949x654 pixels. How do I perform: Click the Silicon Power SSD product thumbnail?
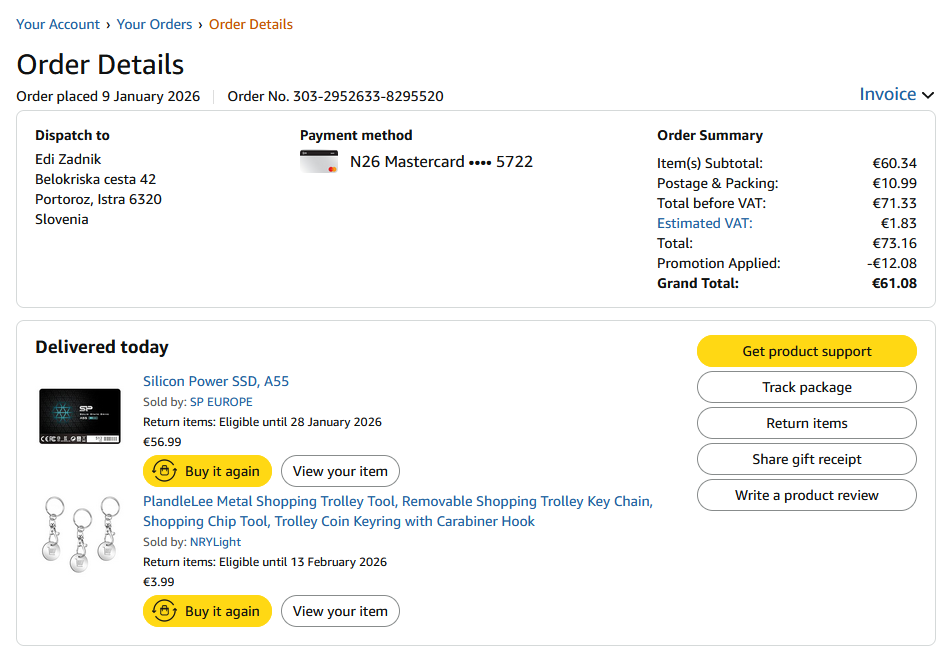pos(80,416)
